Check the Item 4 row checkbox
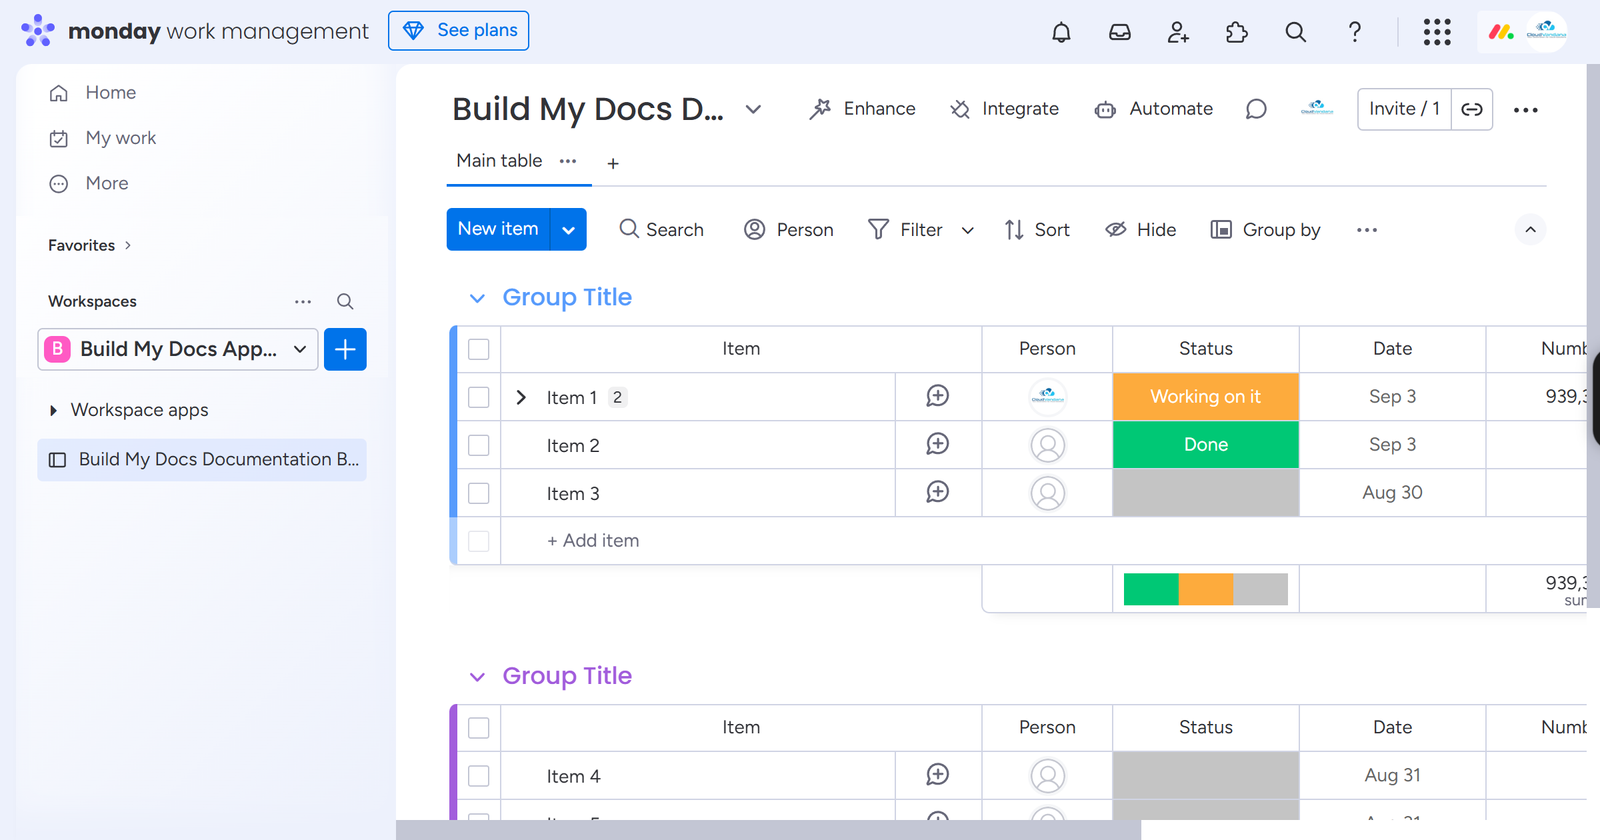The width and height of the screenshot is (1600, 840). point(479,776)
